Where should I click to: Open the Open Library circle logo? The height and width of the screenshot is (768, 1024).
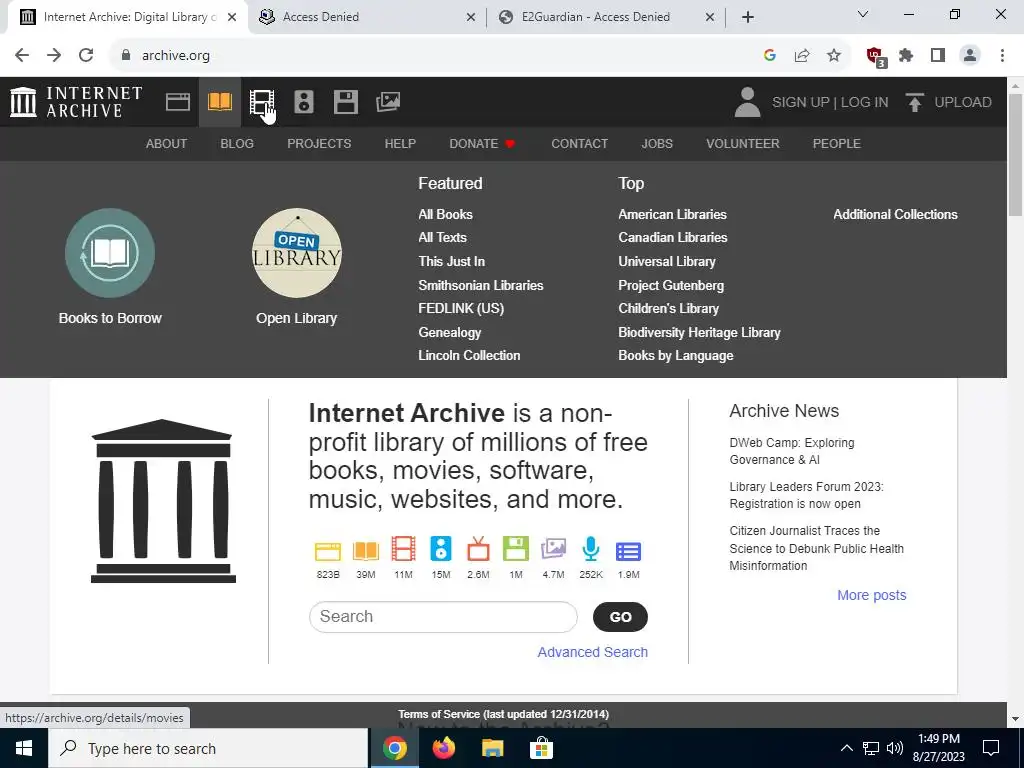(x=296, y=253)
